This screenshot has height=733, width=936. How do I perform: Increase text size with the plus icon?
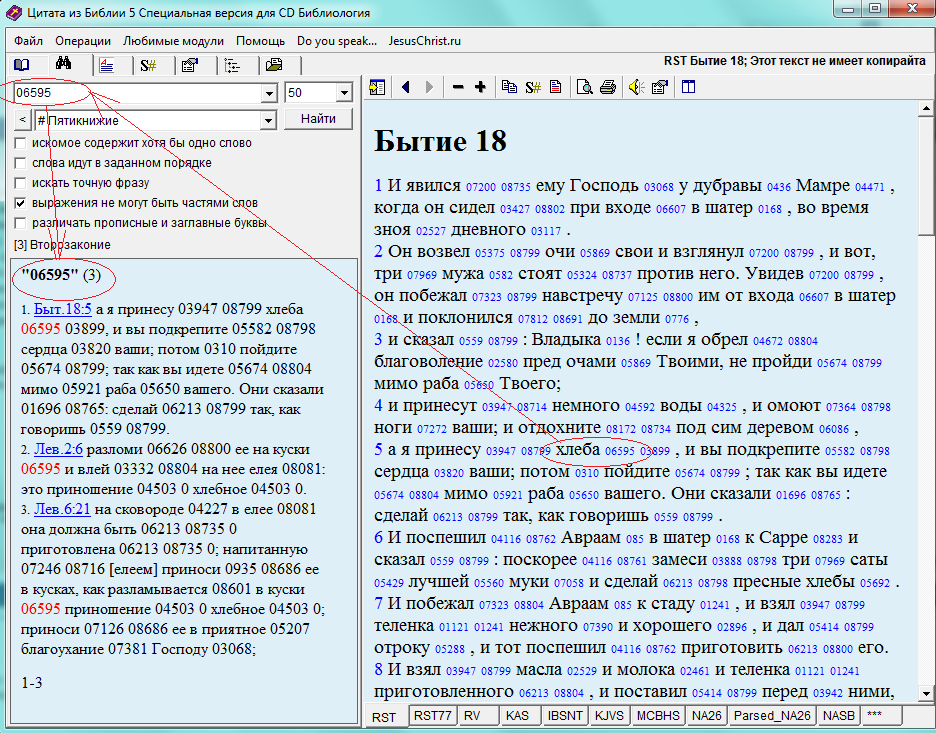(480, 87)
